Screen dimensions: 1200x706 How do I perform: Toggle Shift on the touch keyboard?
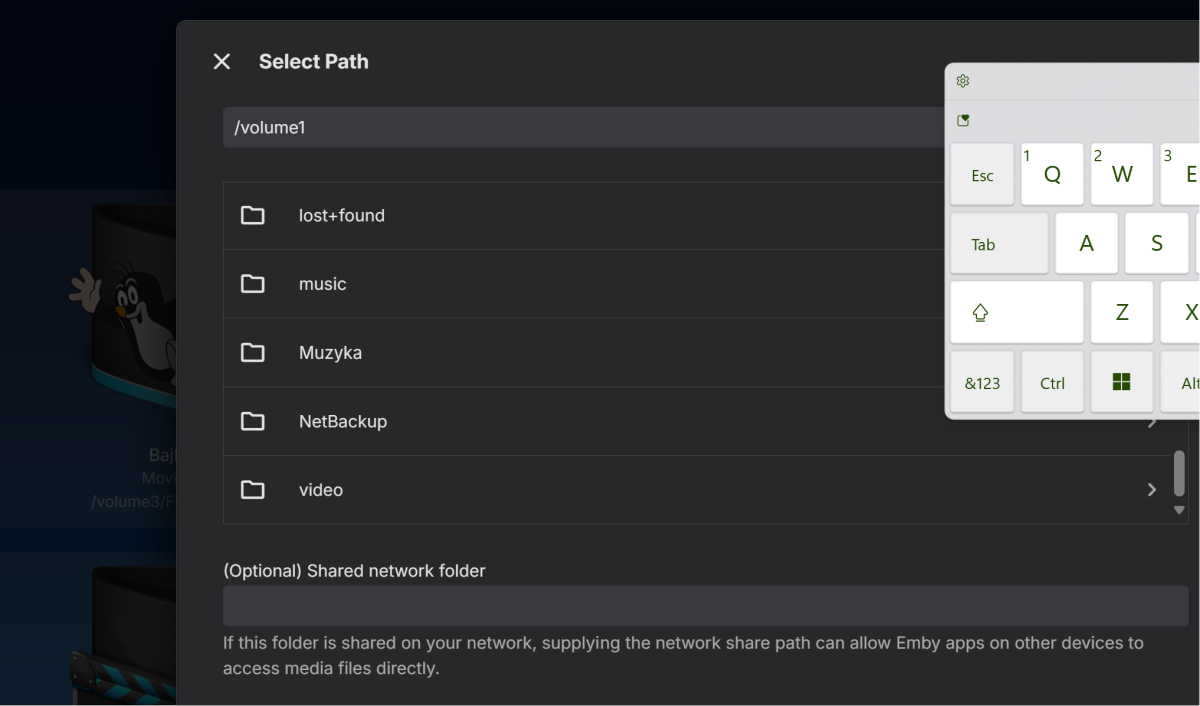tap(1016, 312)
